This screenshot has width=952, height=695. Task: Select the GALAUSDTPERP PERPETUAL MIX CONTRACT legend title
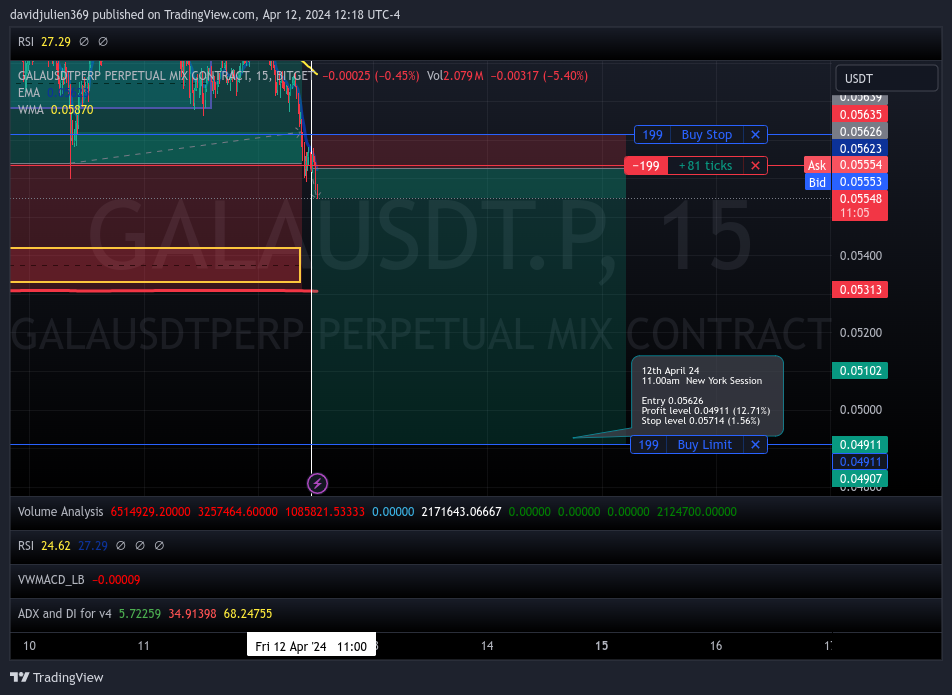(x=164, y=76)
